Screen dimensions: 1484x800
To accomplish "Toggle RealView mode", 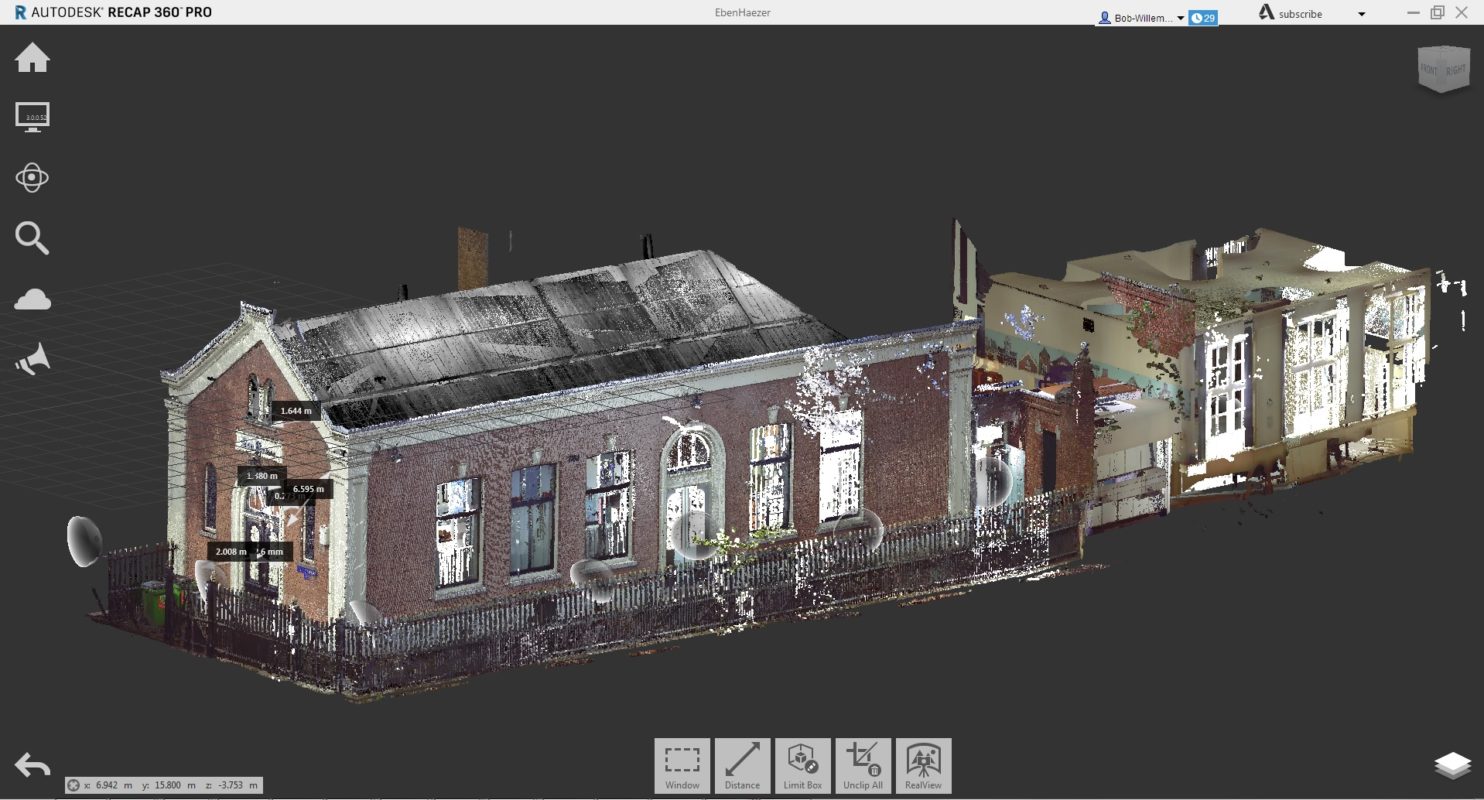I will pyautogui.click(x=923, y=765).
